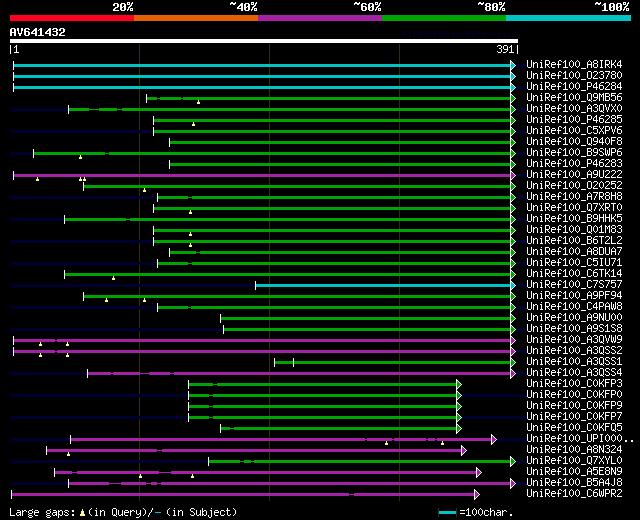This screenshot has height=520, width=640.
Task: Select the UniRef100_C7S757 label
Action: click(x=574, y=285)
